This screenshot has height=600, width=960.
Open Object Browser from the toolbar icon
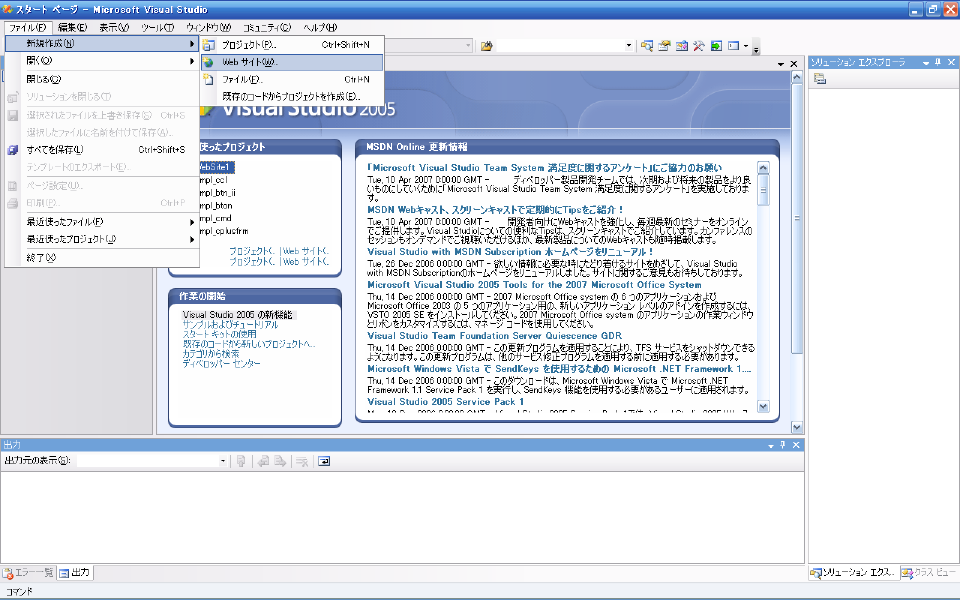681,46
